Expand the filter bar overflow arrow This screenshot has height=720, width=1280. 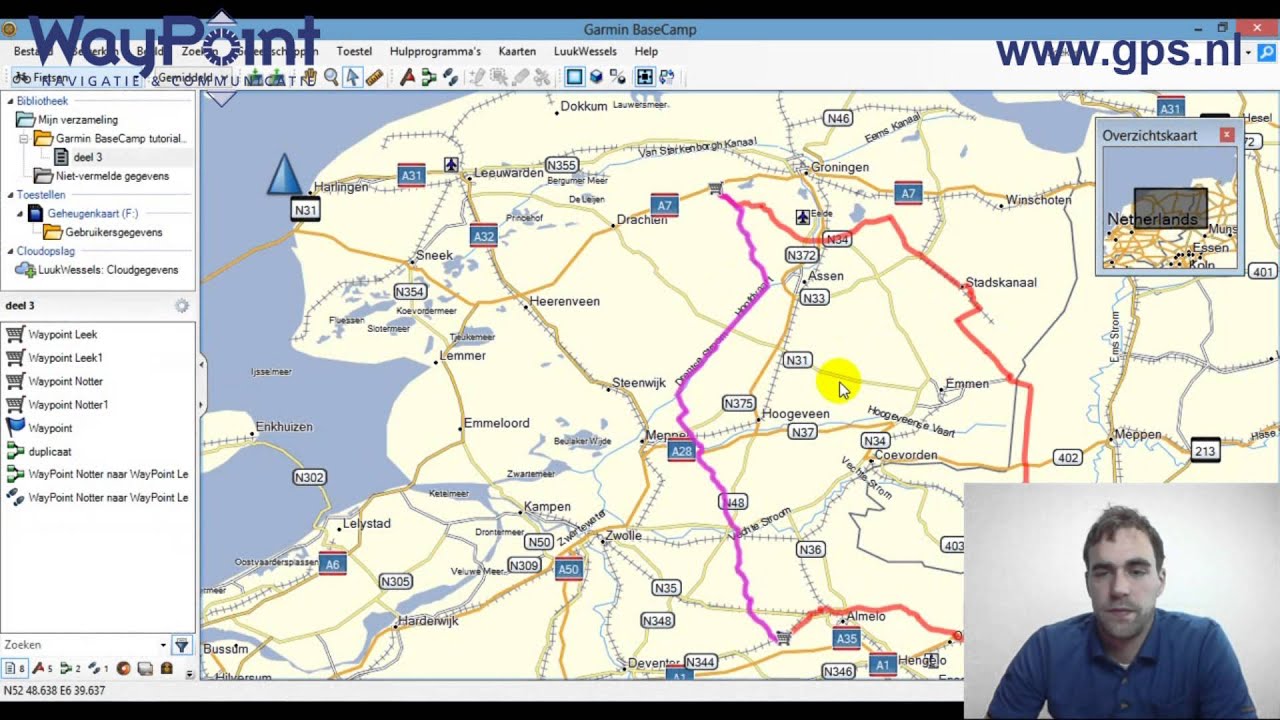click(x=189, y=674)
